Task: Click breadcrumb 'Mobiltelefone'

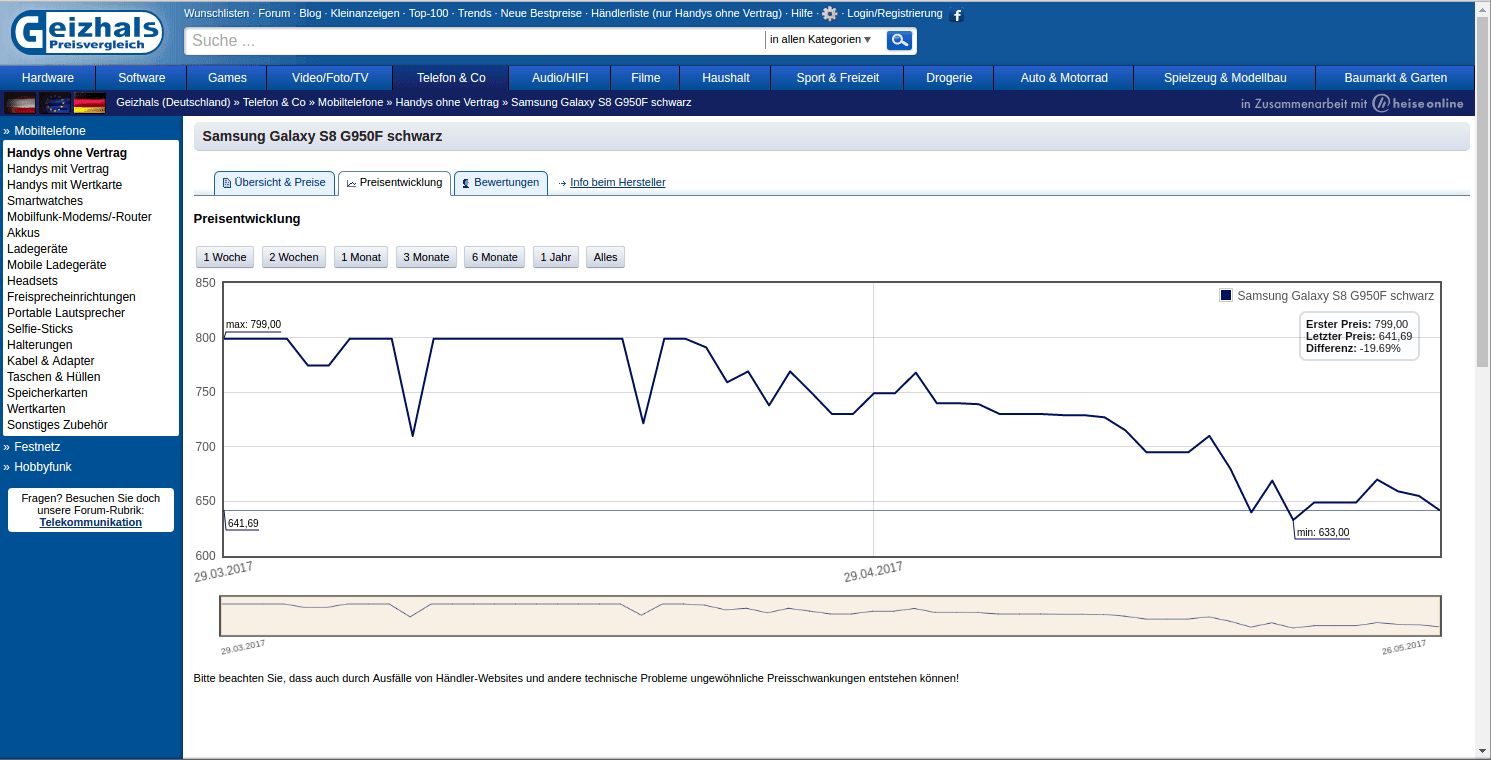Action: (350, 102)
